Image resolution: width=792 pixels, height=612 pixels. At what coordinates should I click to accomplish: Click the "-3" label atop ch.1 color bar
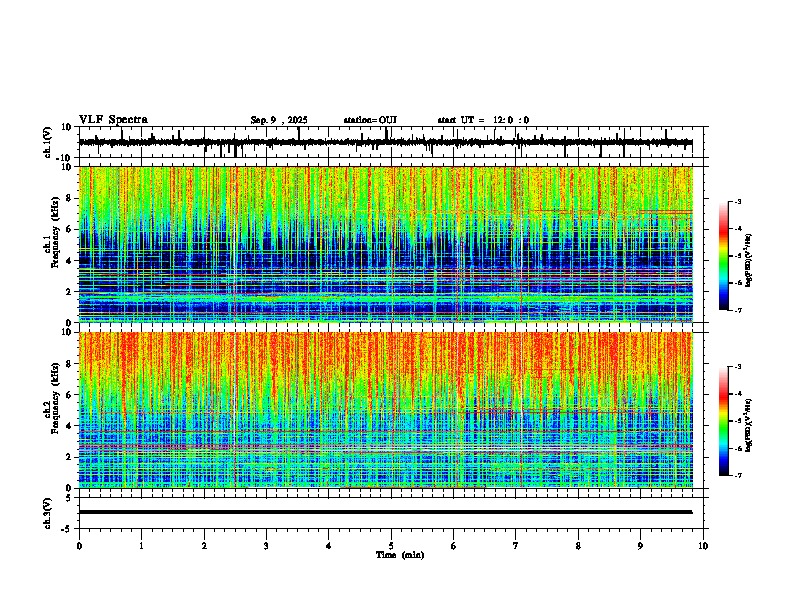click(737, 202)
